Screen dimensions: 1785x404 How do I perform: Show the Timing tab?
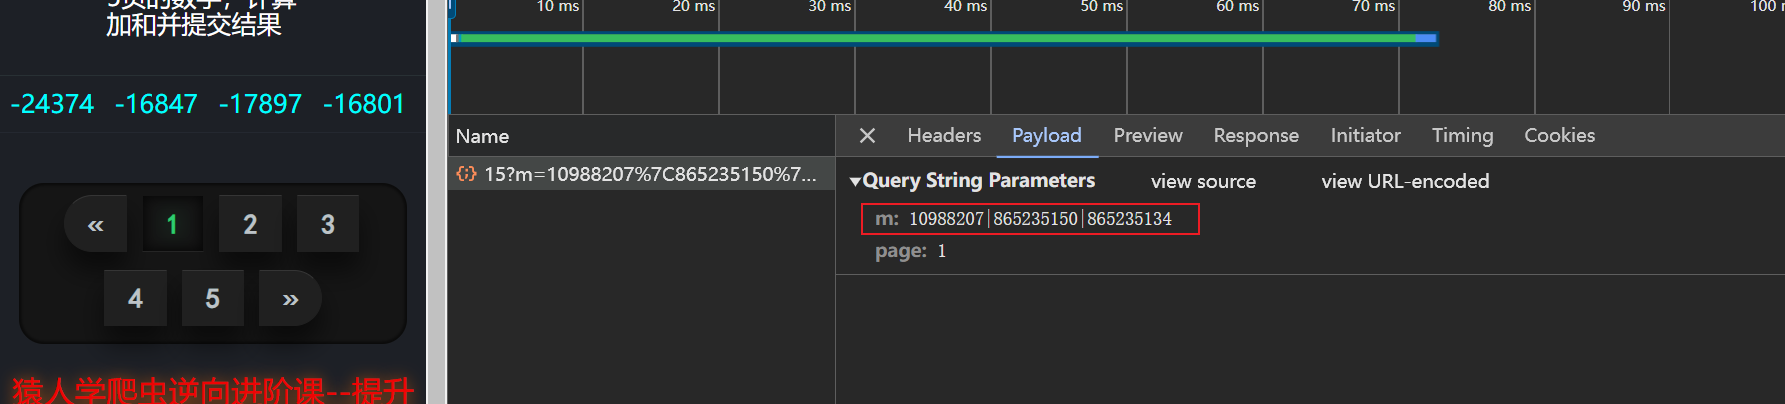click(1462, 136)
